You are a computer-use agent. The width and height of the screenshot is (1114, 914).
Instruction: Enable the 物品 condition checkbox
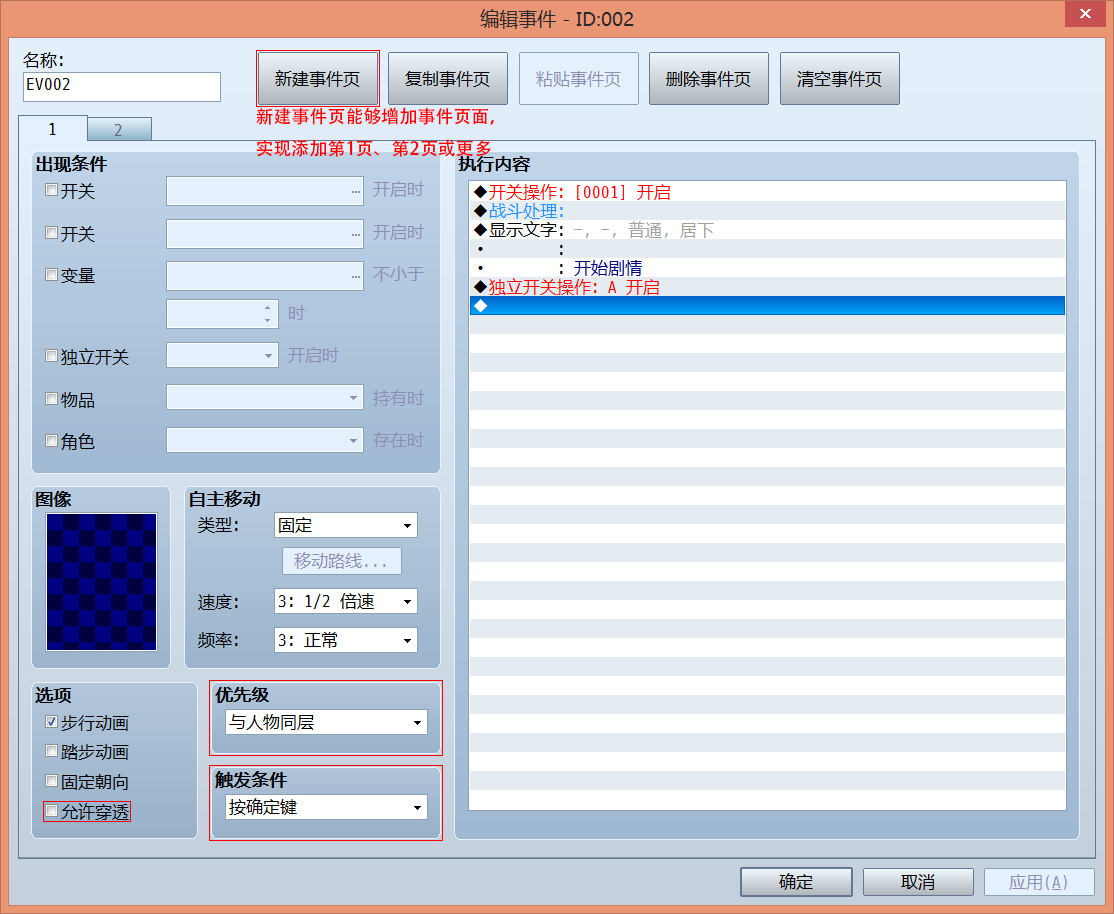(51, 399)
